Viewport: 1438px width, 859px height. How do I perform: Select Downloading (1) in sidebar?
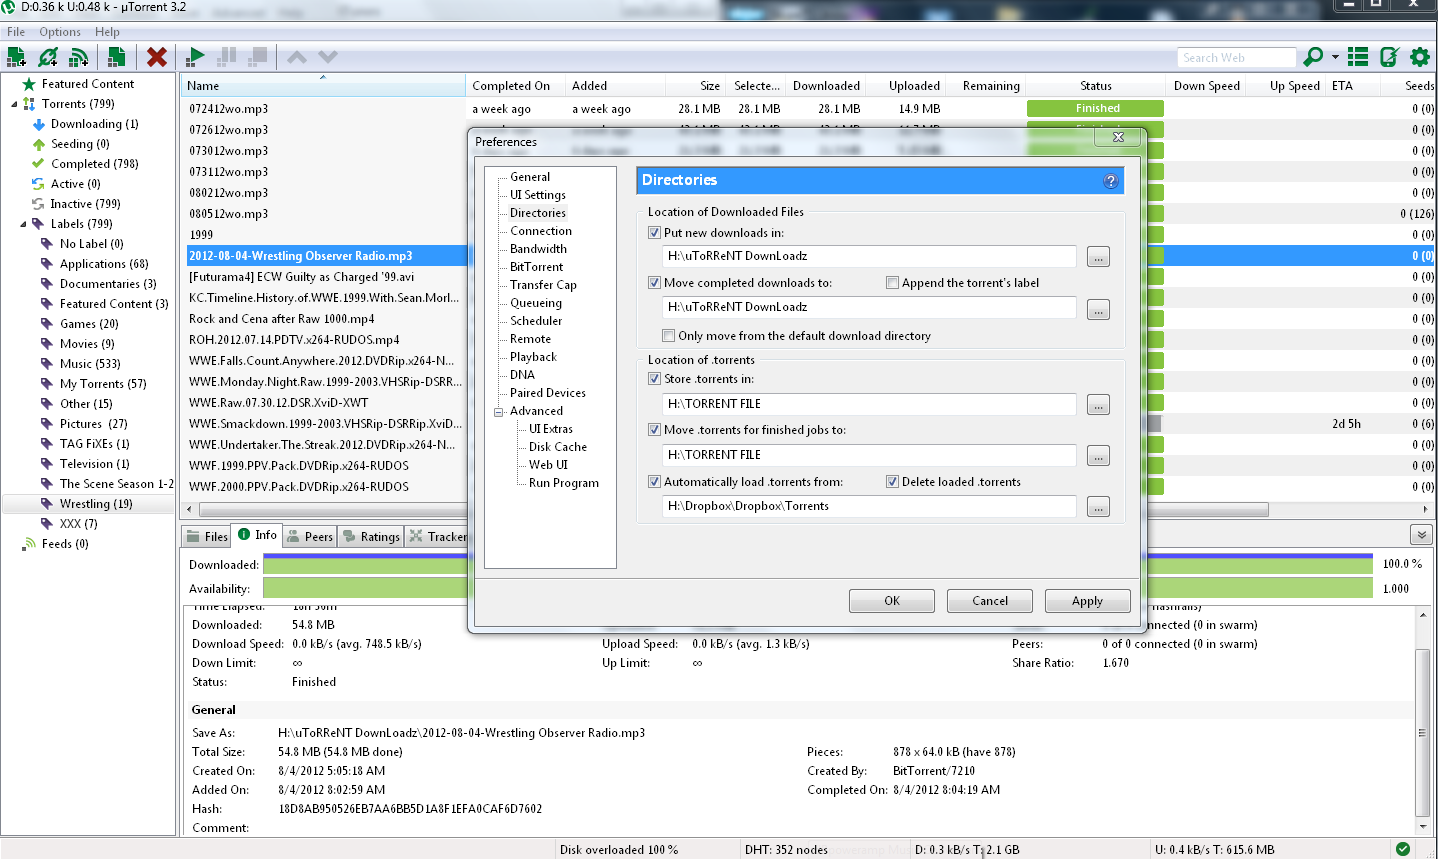(x=95, y=124)
